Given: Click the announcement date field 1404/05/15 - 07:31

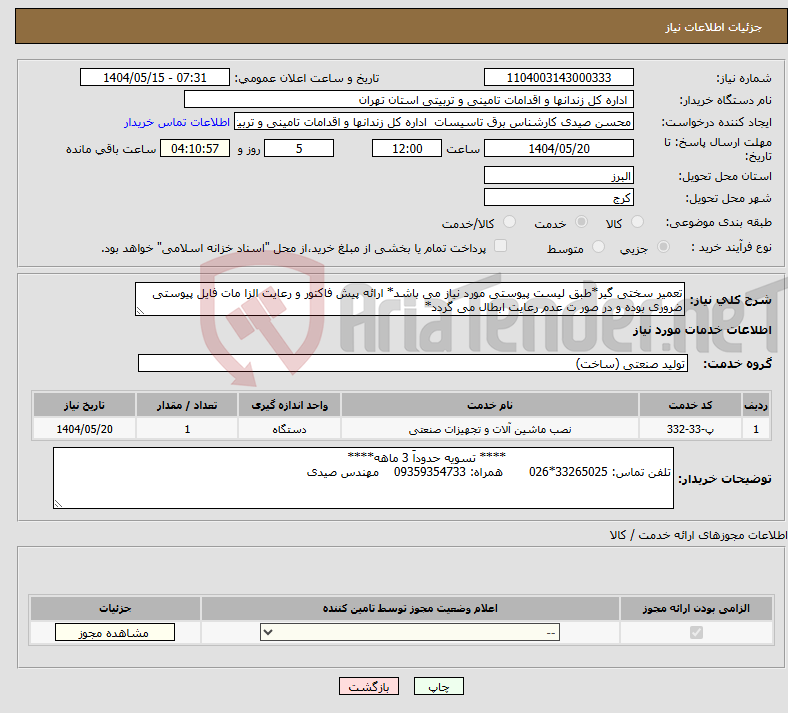Looking at the screenshot, I should tap(155, 77).
